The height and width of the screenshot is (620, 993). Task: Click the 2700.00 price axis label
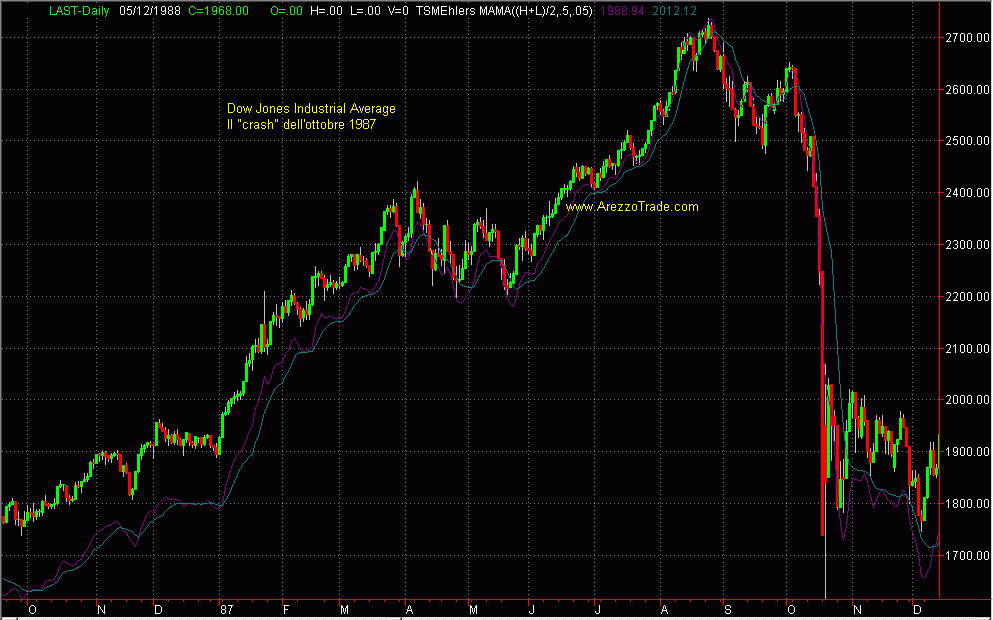(967, 38)
